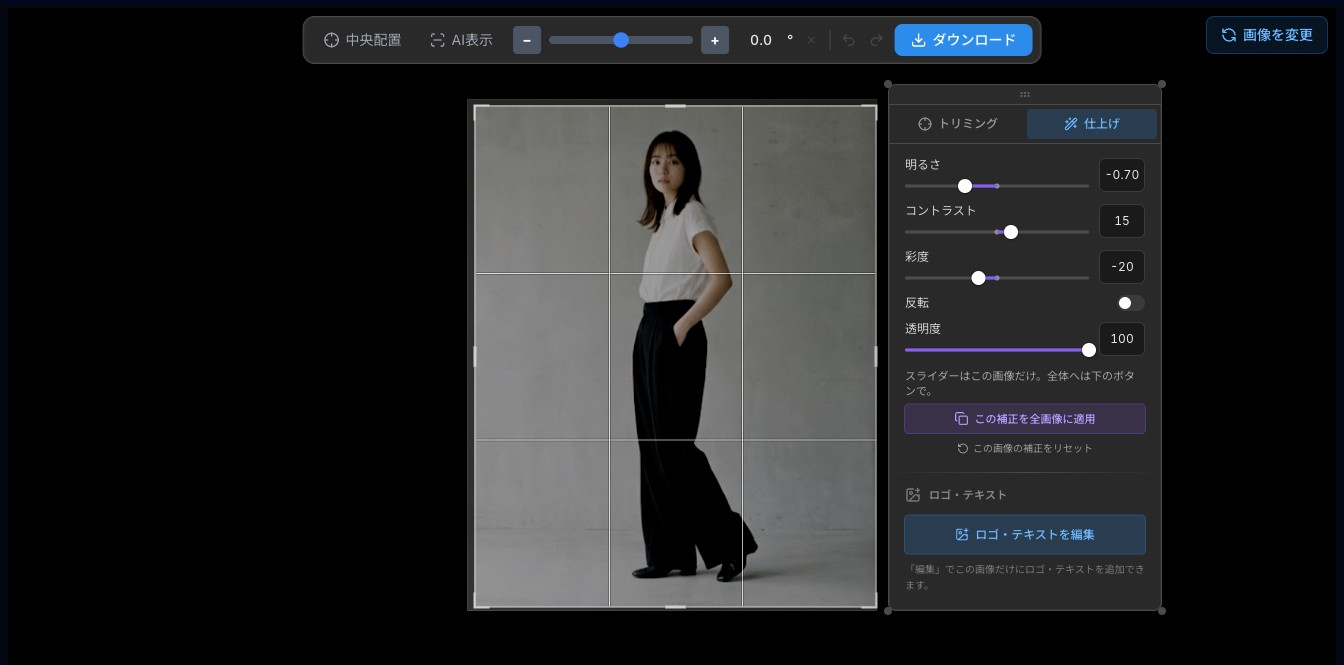Click the 中央配置 center alignment button
Viewport: 1344px width, 665px height.
pos(362,40)
